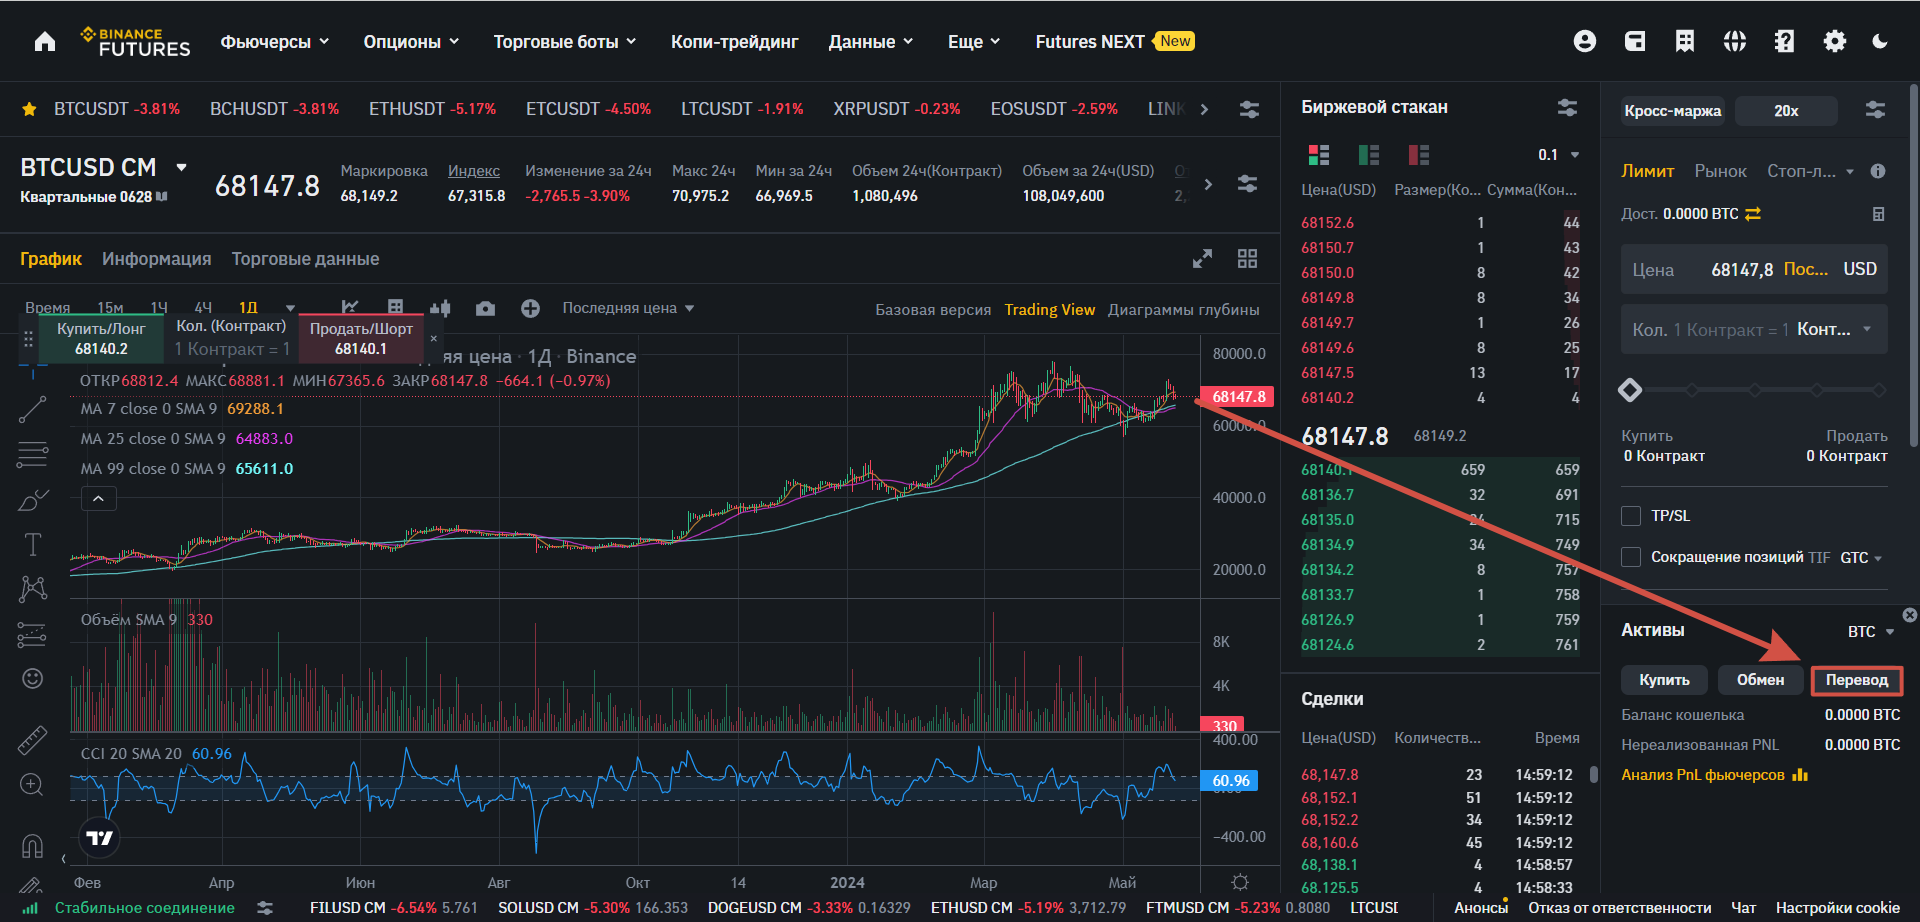
Task: Click yellow transfer arrows next to available BTC
Action: click(x=1753, y=214)
